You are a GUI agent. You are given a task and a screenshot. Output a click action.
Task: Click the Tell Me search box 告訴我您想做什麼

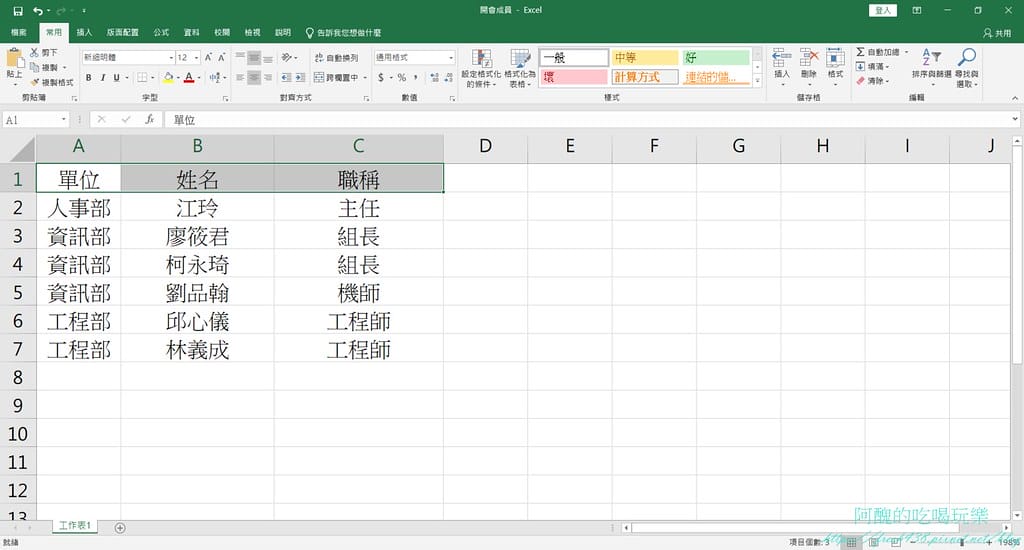click(x=344, y=32)
